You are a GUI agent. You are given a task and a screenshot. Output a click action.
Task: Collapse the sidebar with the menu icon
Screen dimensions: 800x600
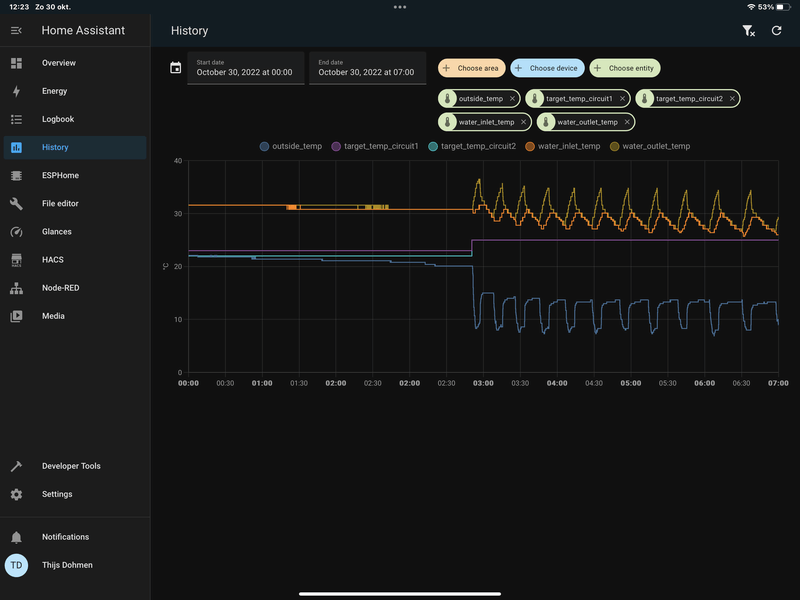[x=16, y=31]
